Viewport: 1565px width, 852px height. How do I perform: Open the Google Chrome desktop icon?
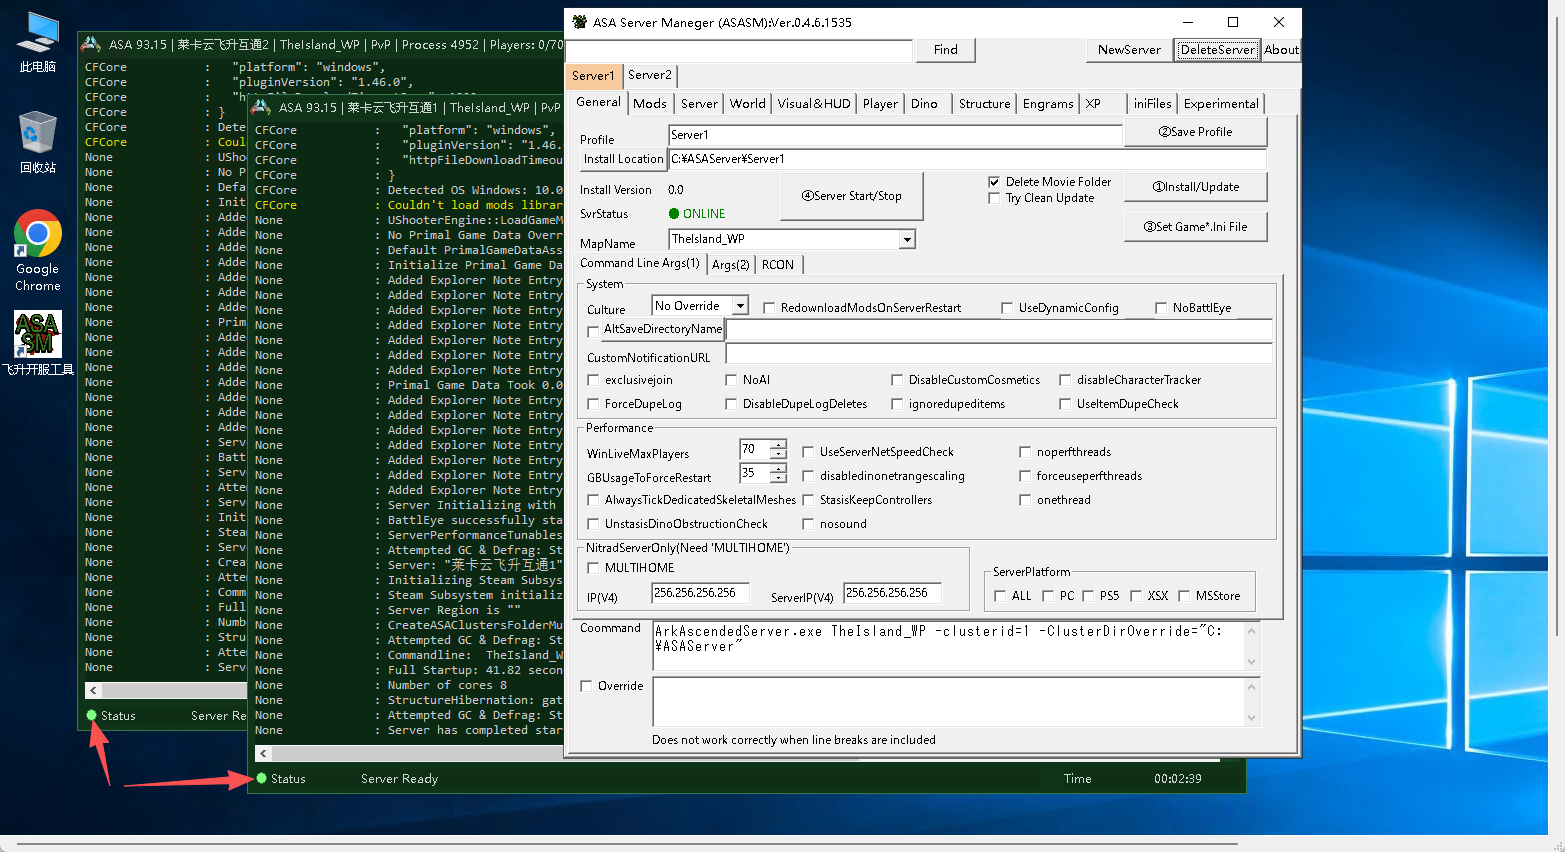coord(37,250)
